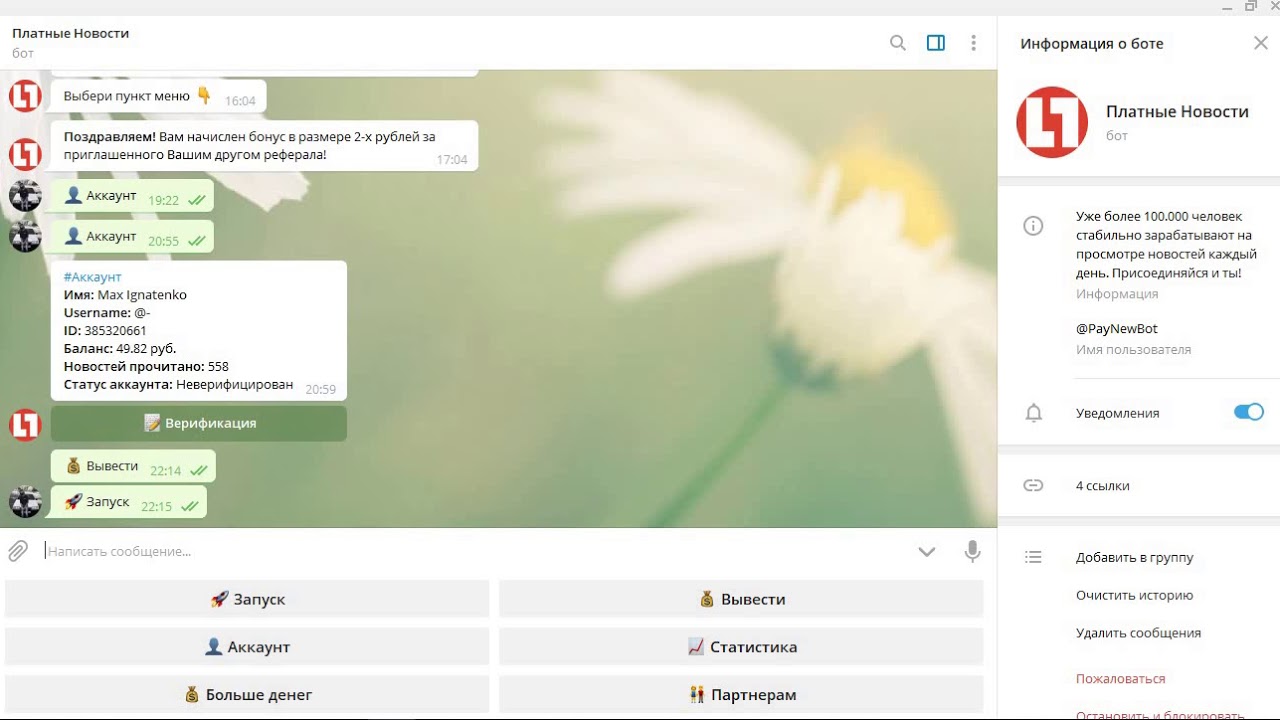The height and width of the screenshot is (720, 1280).
Task: Close the Информация о боте panel
Action: (1260, 43)
